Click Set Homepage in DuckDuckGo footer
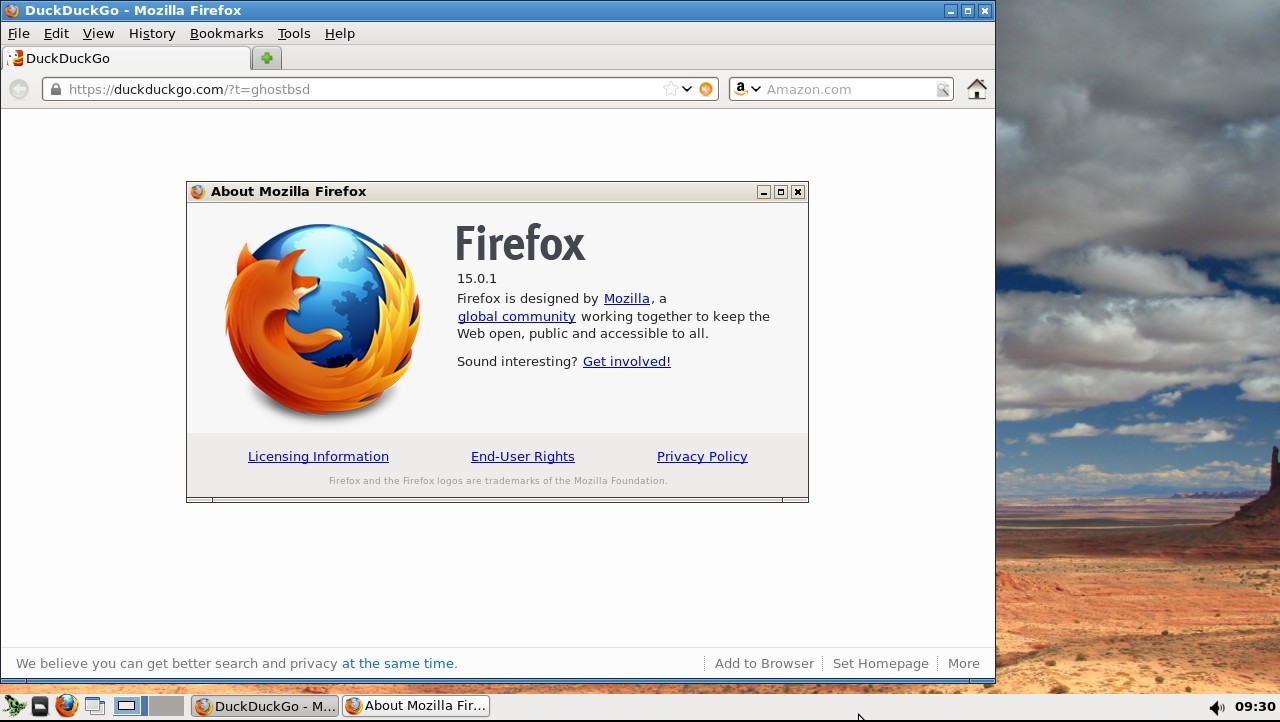 881,663
